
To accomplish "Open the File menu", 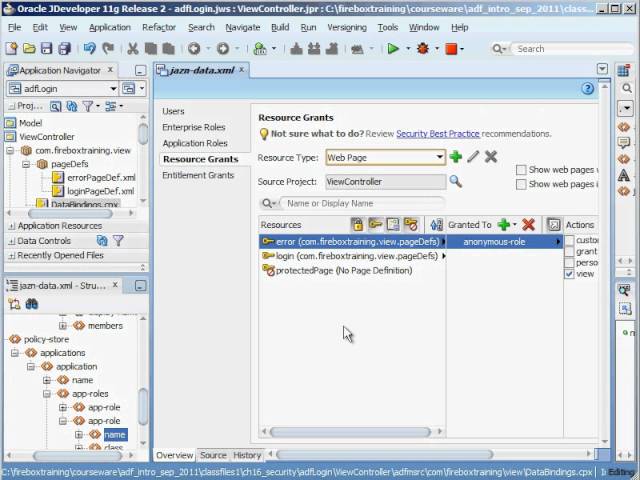I will 14,27.
